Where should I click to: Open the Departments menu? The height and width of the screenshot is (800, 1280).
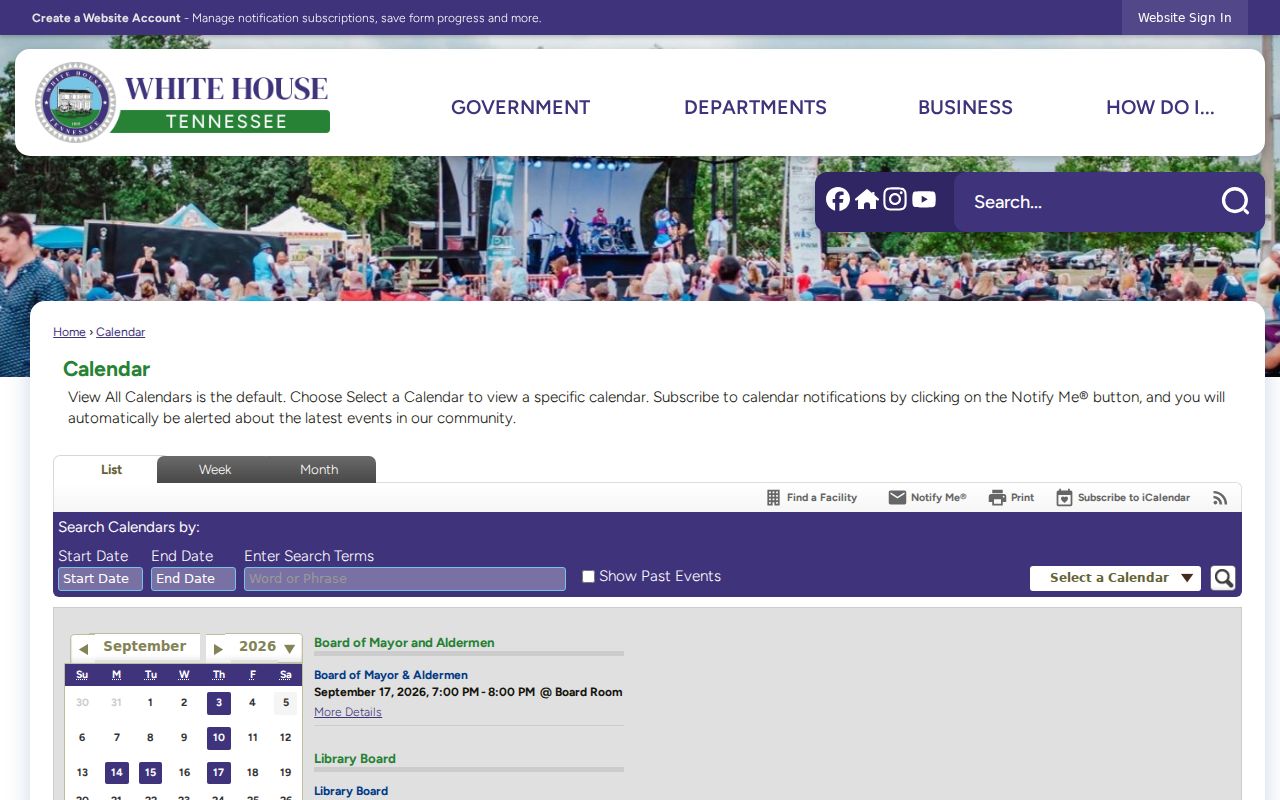click(x=755, y=107)
